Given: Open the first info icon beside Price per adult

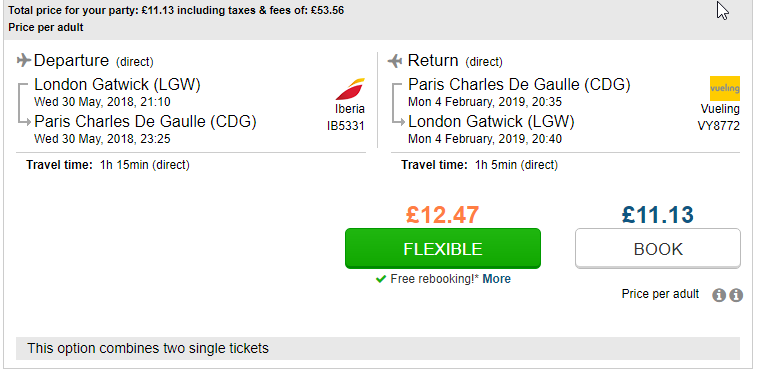Looking at the screenshot, I should click(x=719, y=295).
